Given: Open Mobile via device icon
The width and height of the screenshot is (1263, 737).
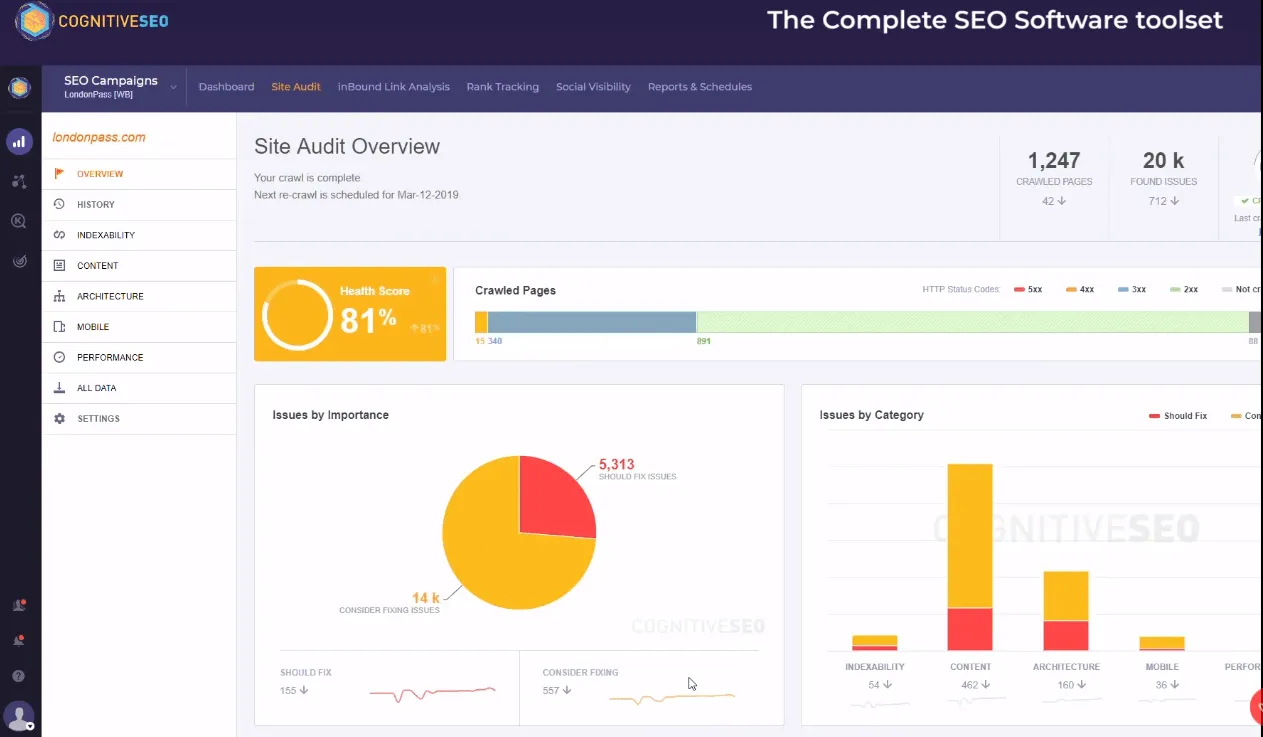Looking at the screenshot, I should point(59,327).
